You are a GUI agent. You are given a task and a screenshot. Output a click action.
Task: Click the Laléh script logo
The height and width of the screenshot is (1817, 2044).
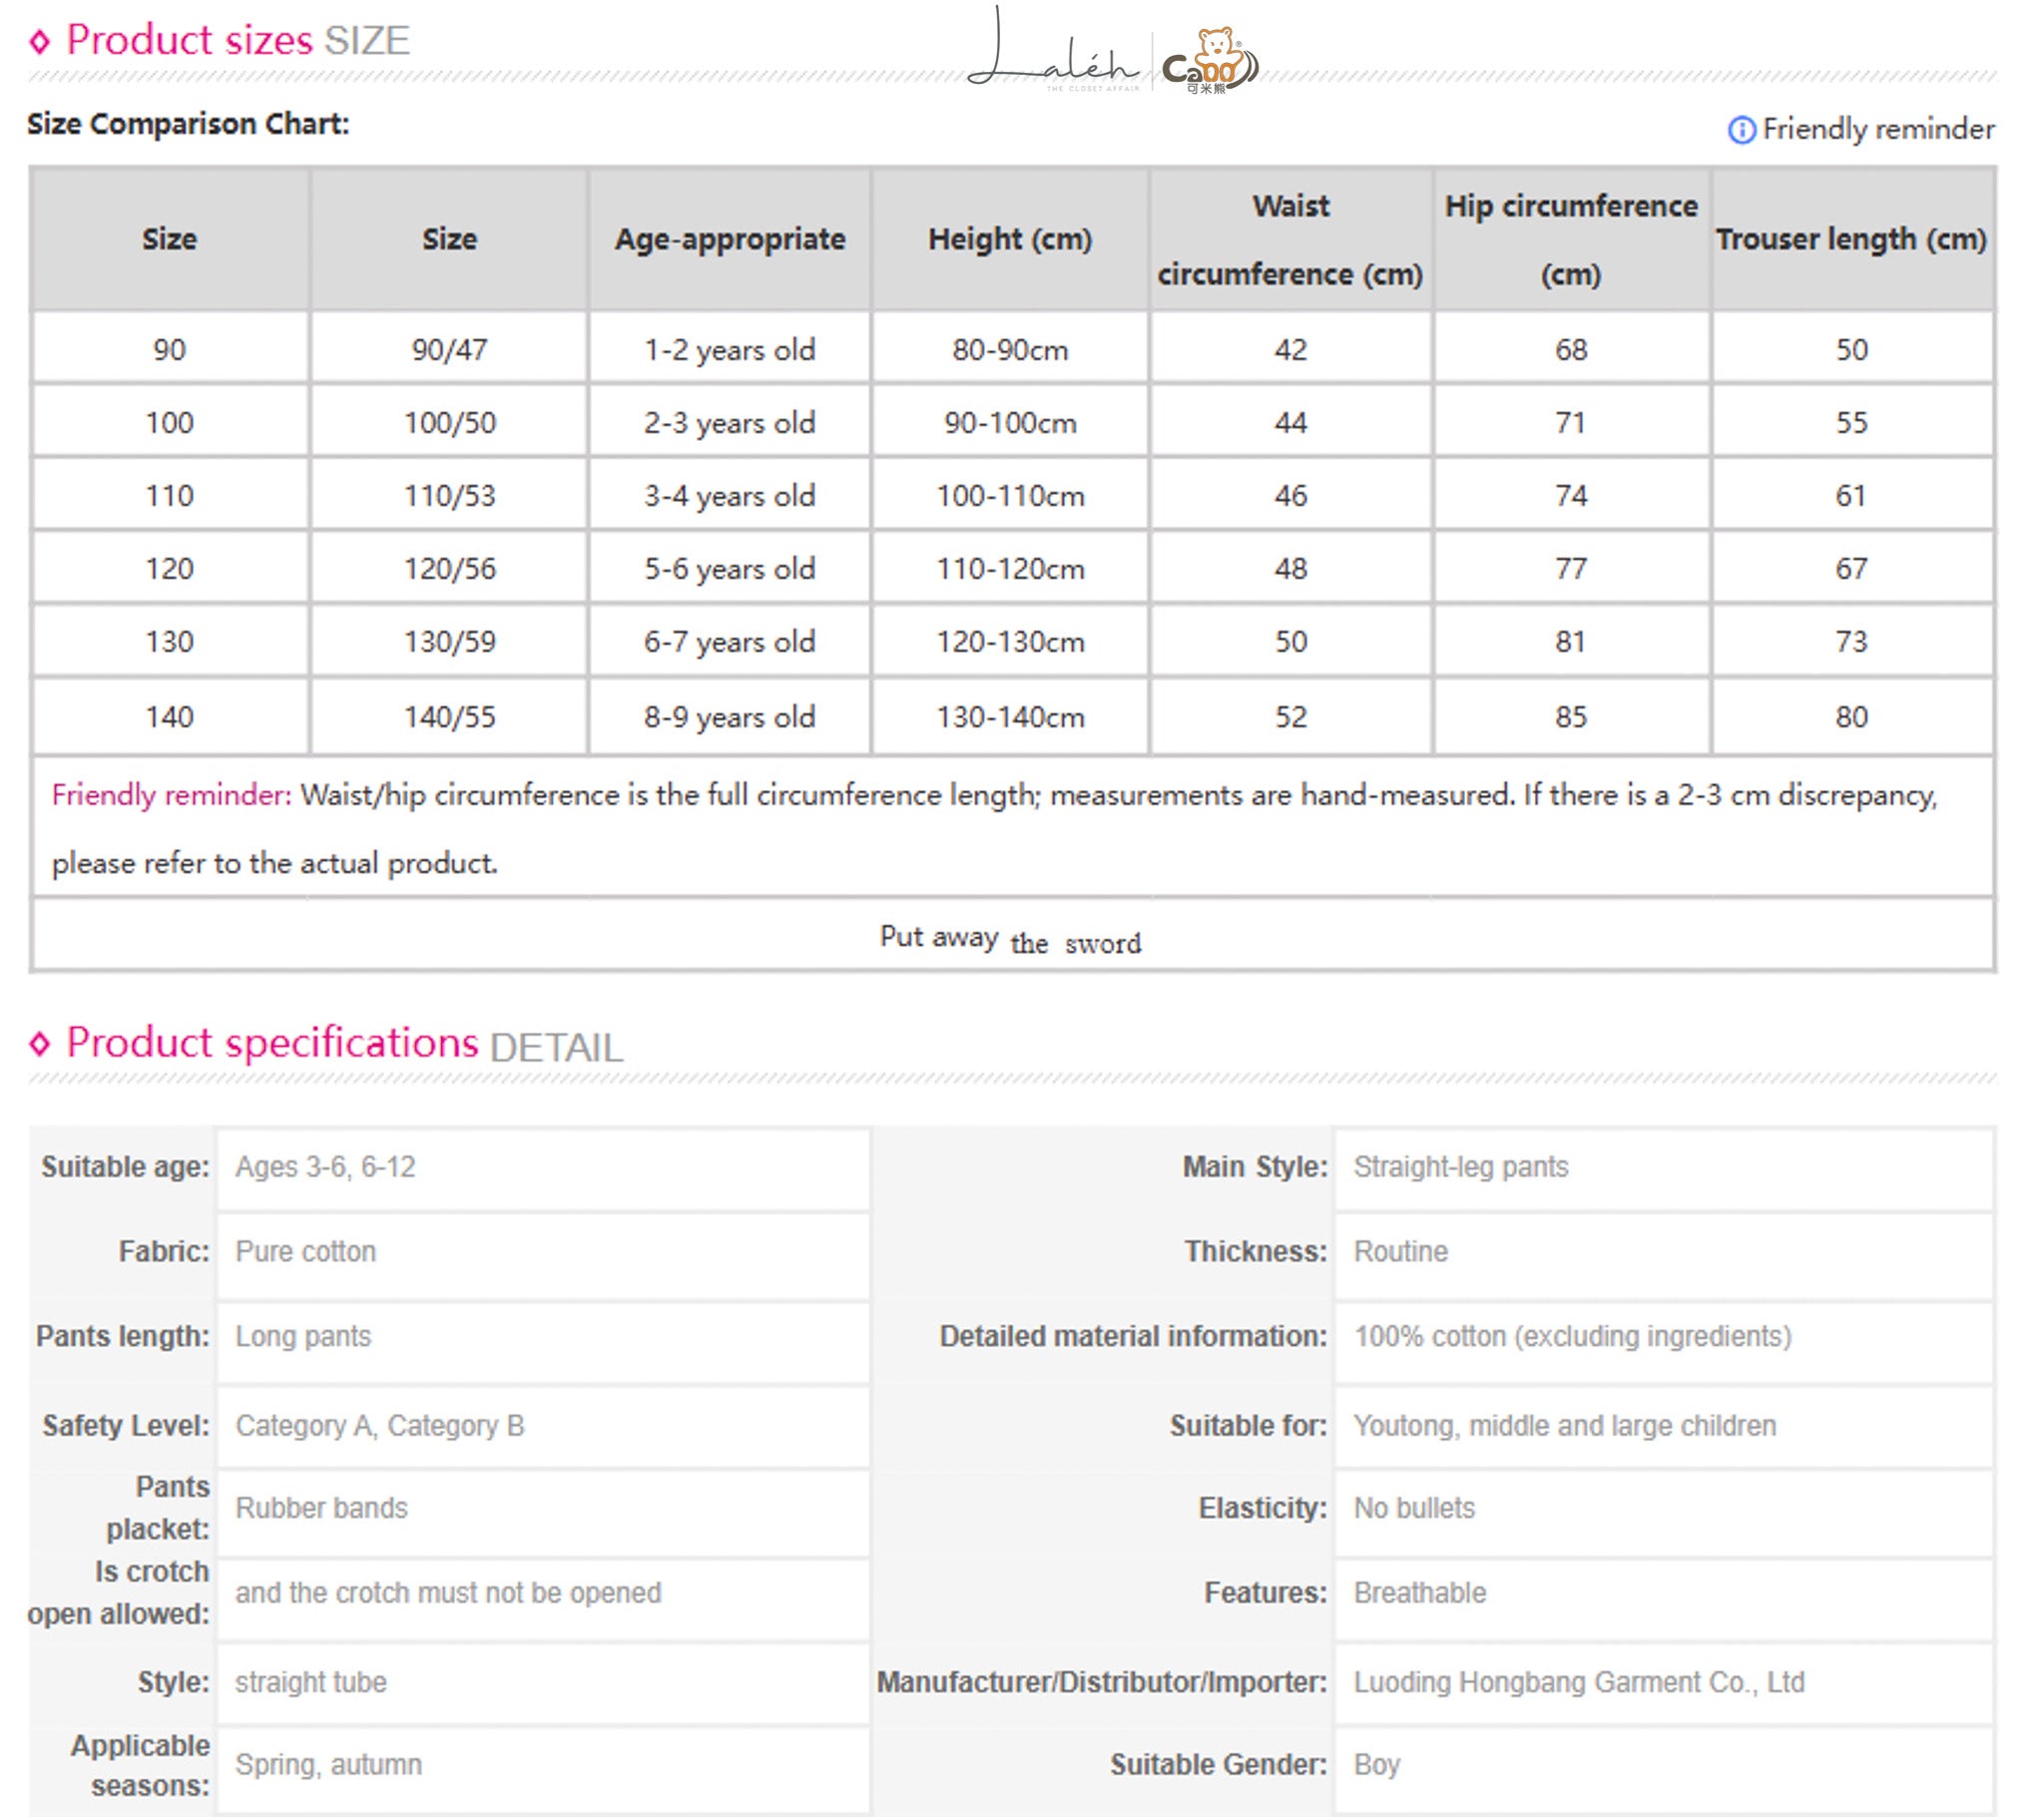(1054, 52)
